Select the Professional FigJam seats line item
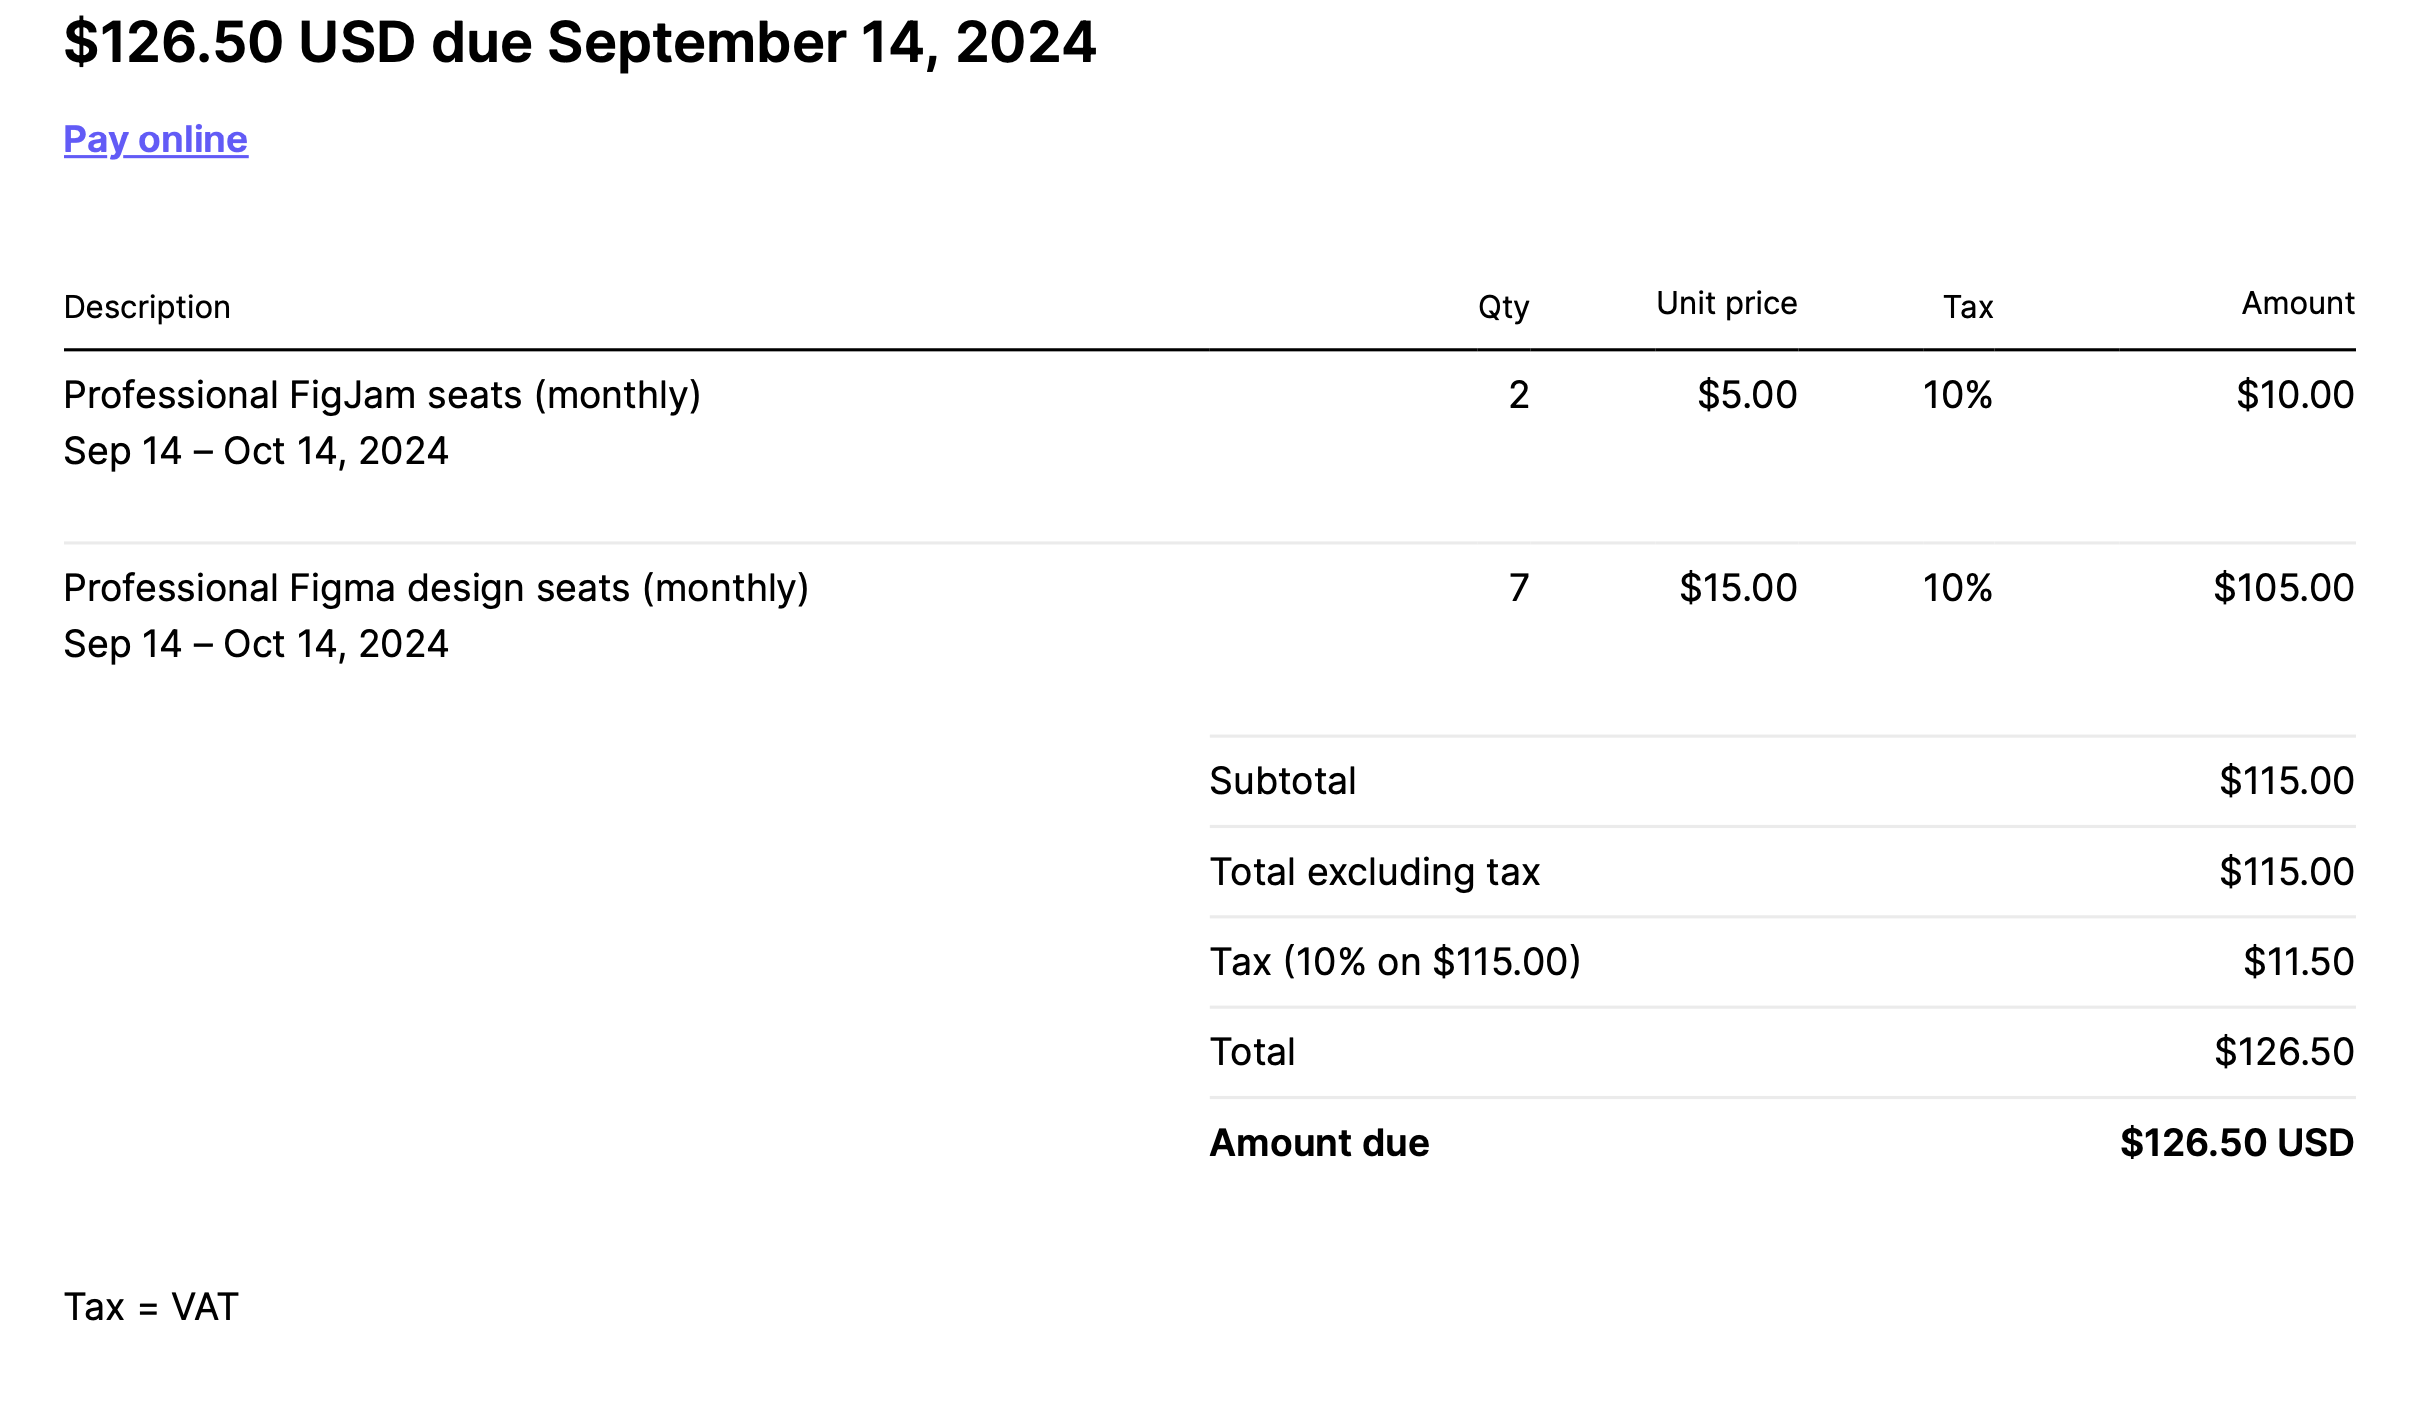The height and width of the screenshot is (1410, 2432). coord(382,396)
